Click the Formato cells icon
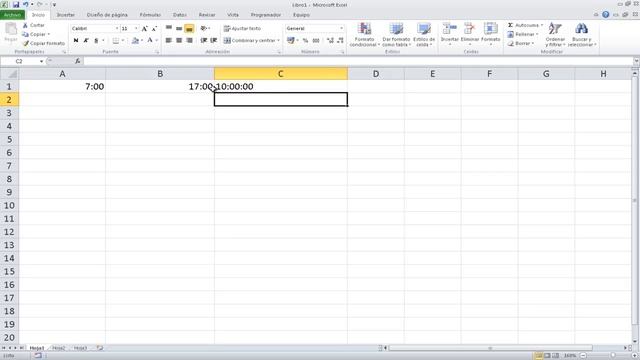 (490, 29)
